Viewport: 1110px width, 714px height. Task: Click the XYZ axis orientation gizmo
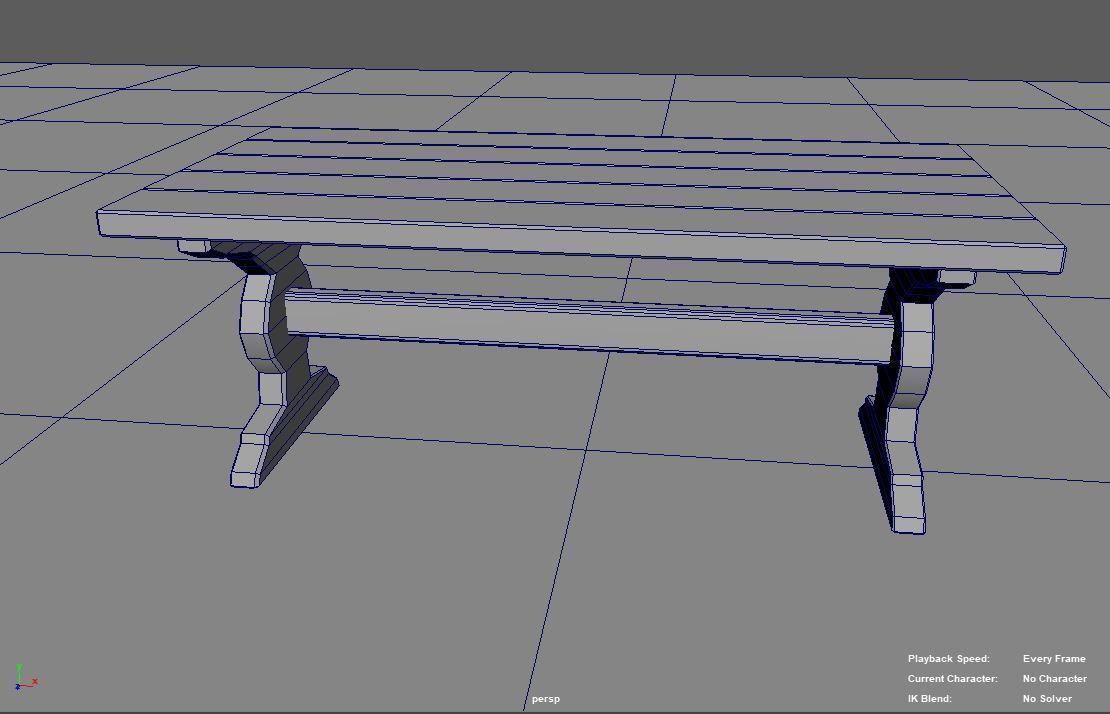coord(25,677)
